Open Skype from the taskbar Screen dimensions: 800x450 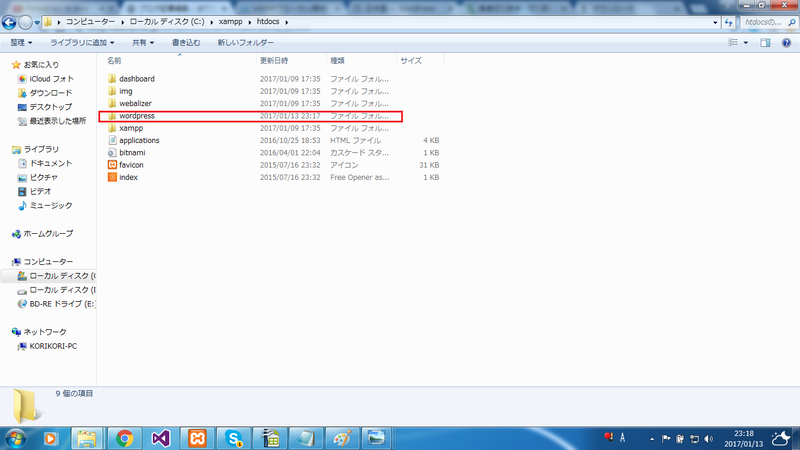[233, 438]
